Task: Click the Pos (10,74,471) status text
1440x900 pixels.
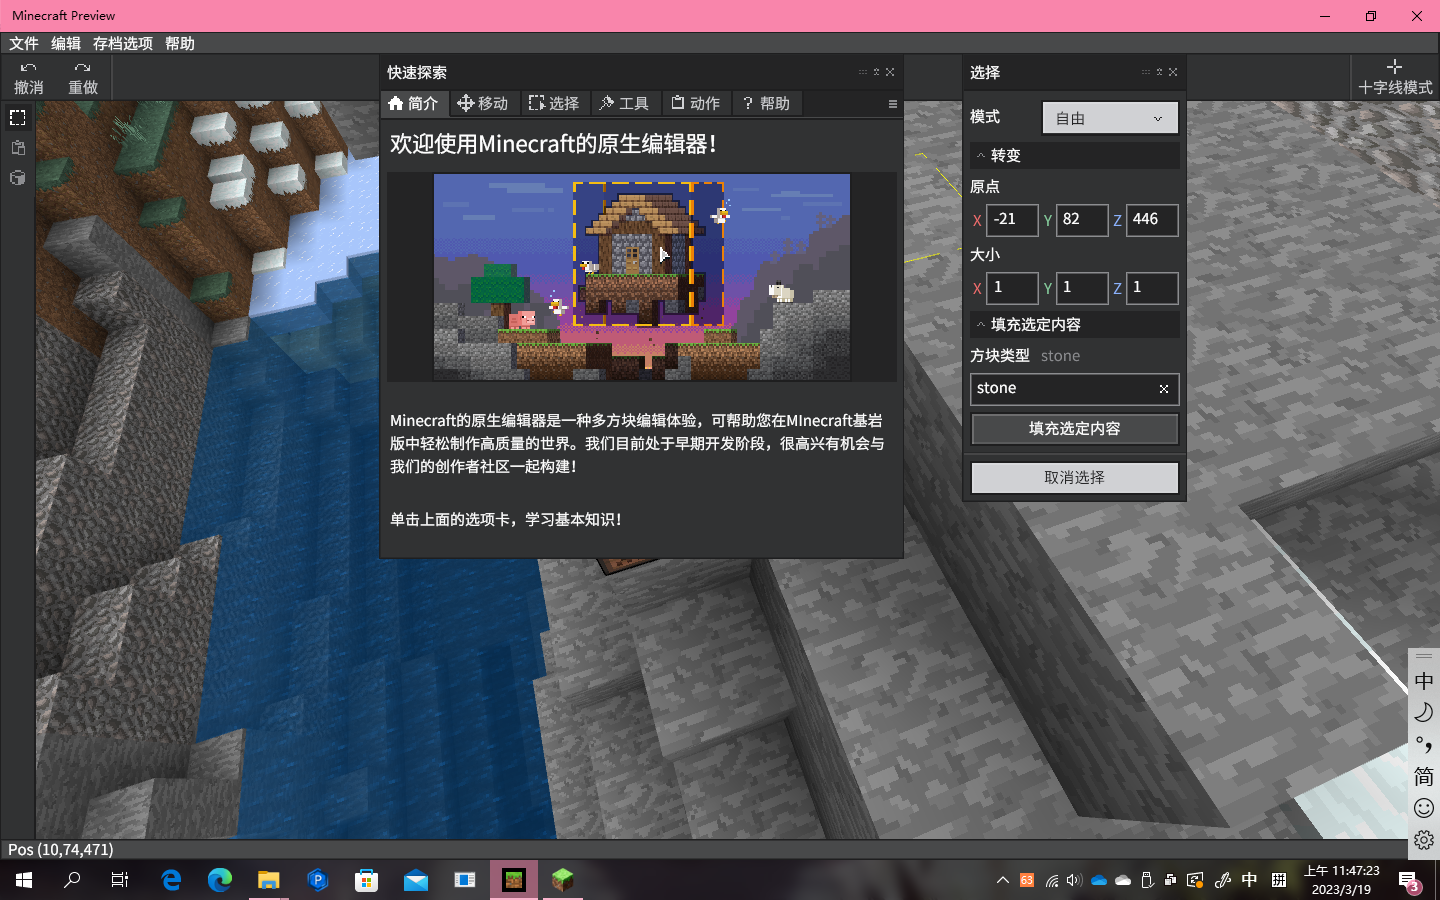Action: [x=61, y=849]
